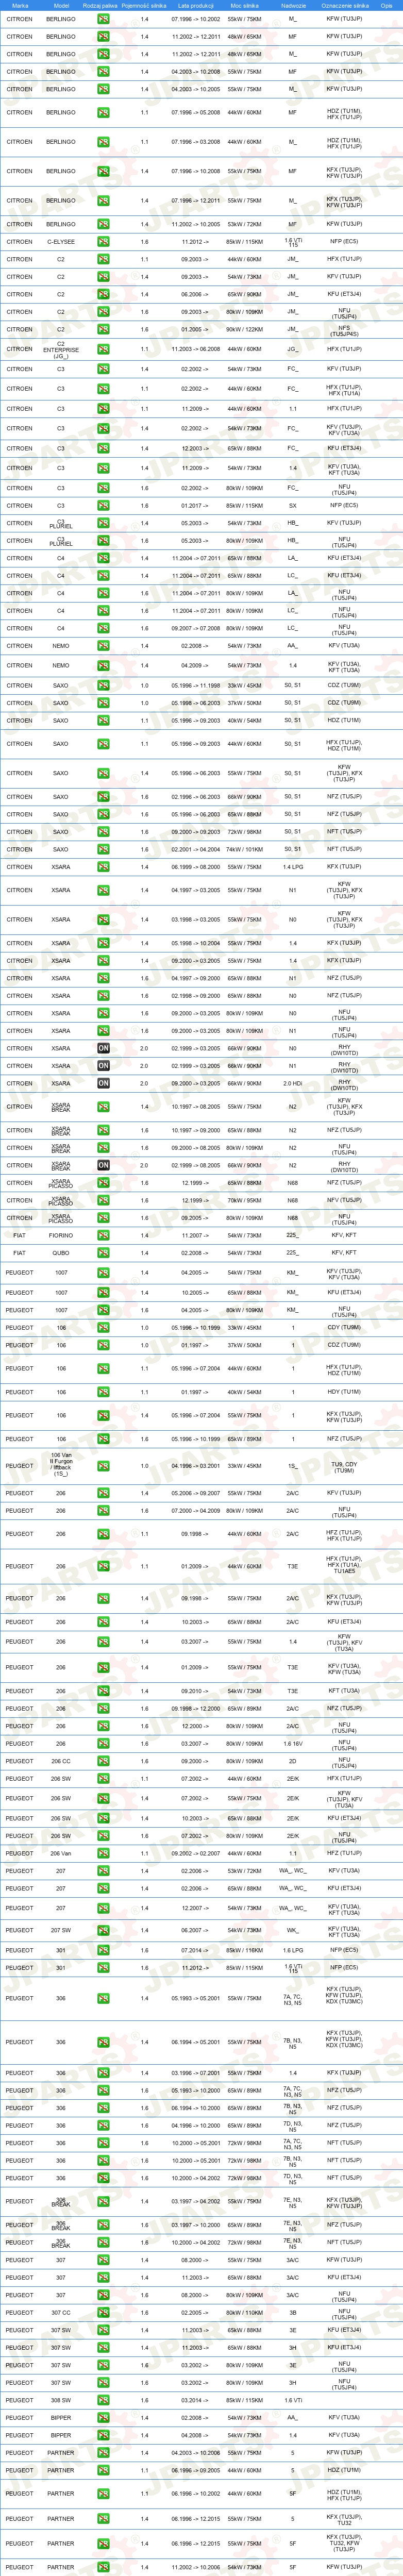403x2576 pixels.
Task: Click fuel icon in C3 PLURIEL 1.4 row
Action: point(103,523)
